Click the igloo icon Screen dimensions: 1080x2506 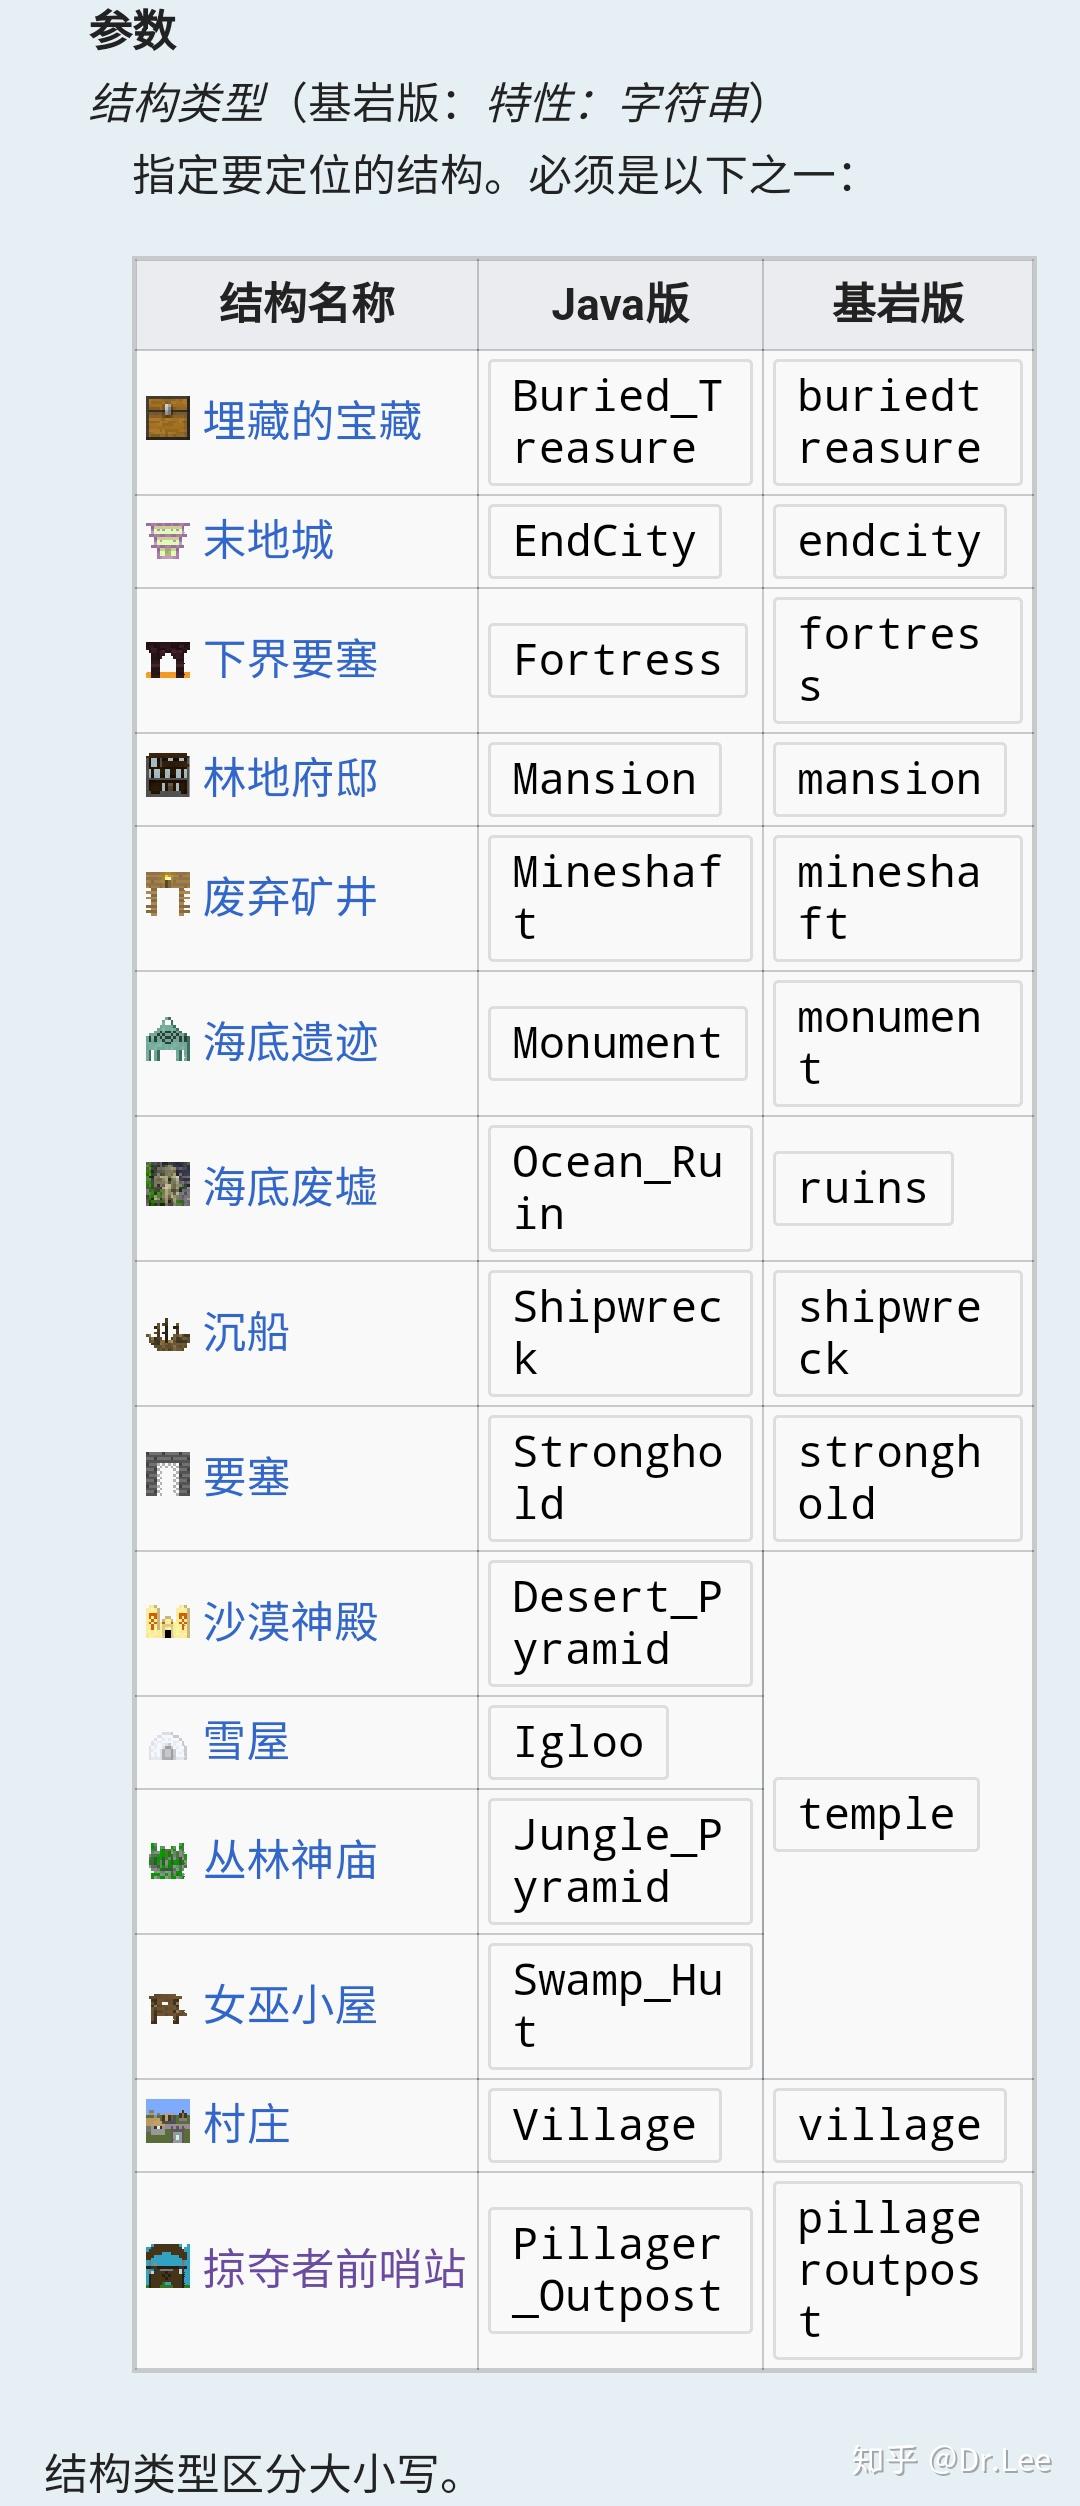click(167, 1743)
